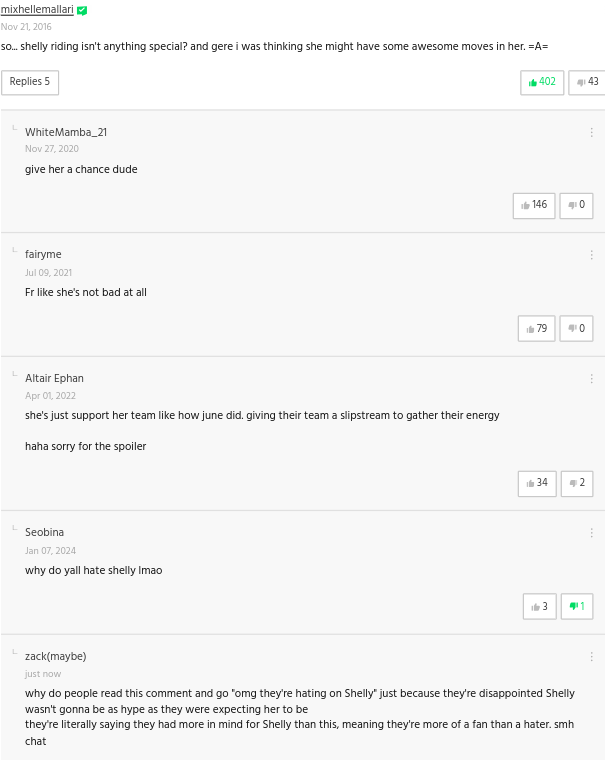Screen dimensions: 605x760
Task: Open options menu for Seobina's reply
Action: (x=591, y=533)
